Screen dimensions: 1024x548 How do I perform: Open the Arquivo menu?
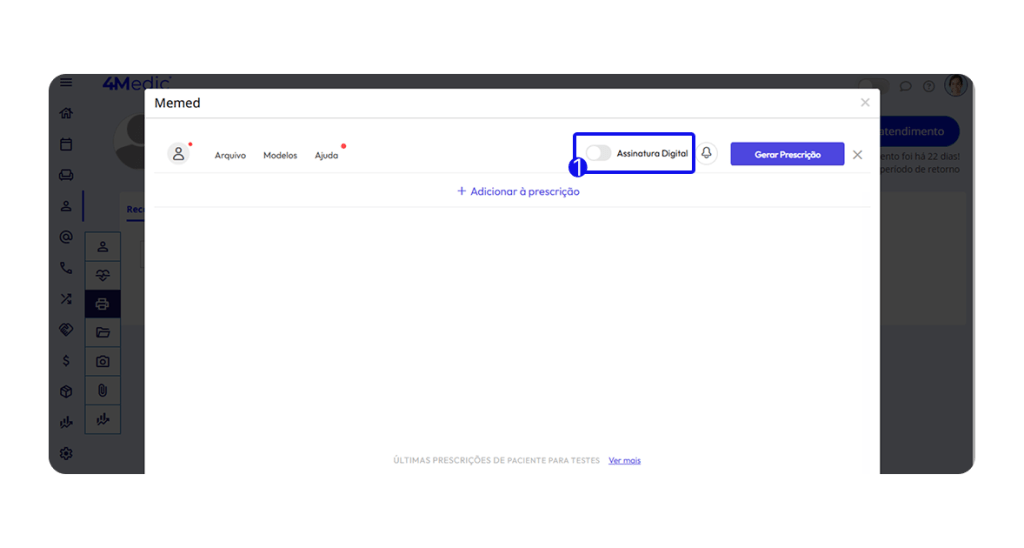[230, 155]
